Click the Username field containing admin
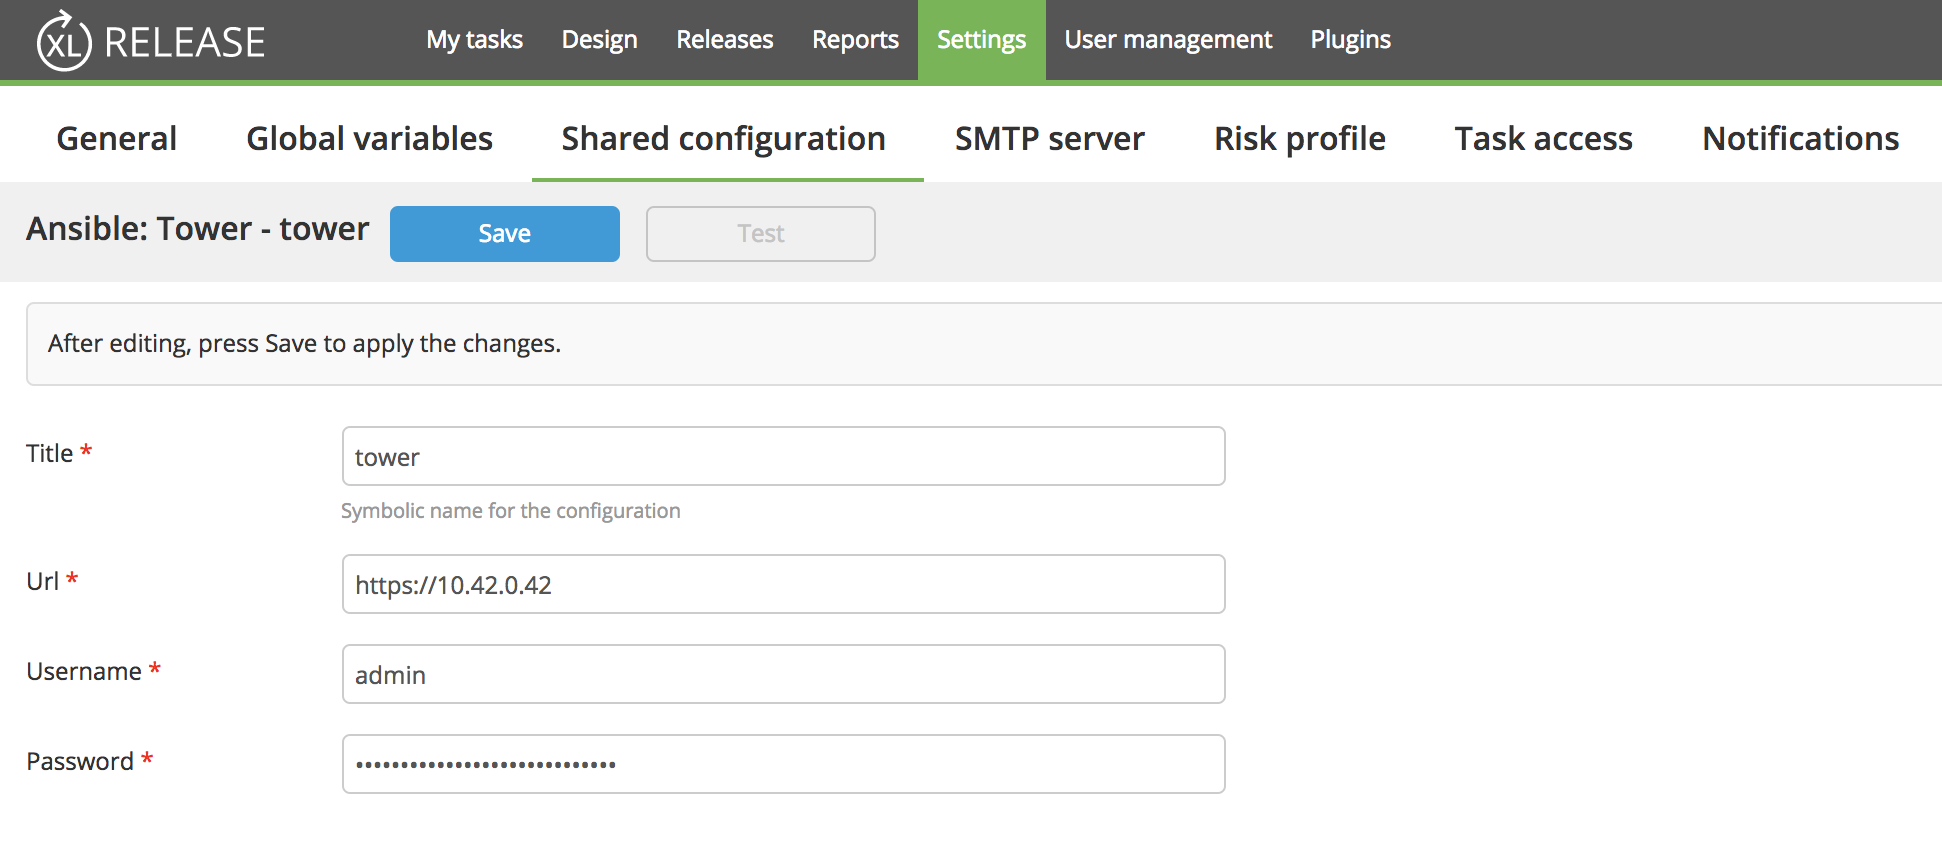 (x=783, y=674)
